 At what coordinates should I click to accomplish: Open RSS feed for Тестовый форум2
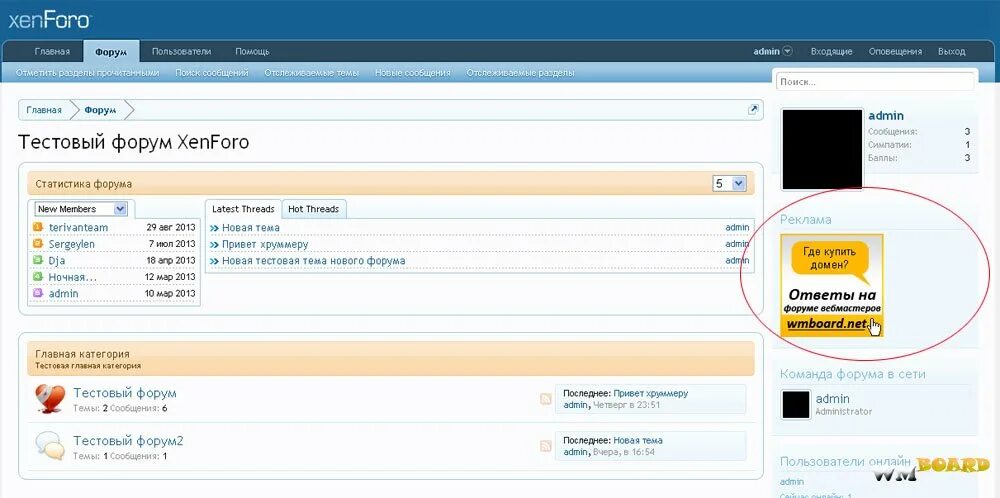[x=546, y=446]
